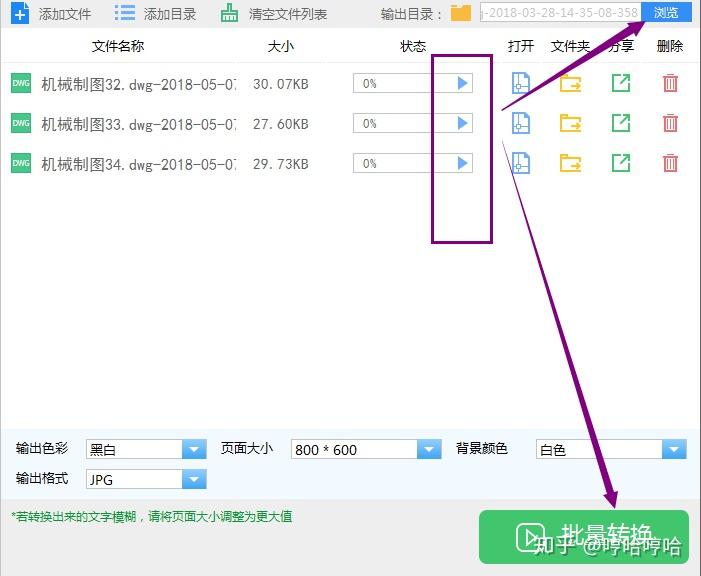Click the blue plus Add File icon
701x576 pixels.
click(20, 13)
